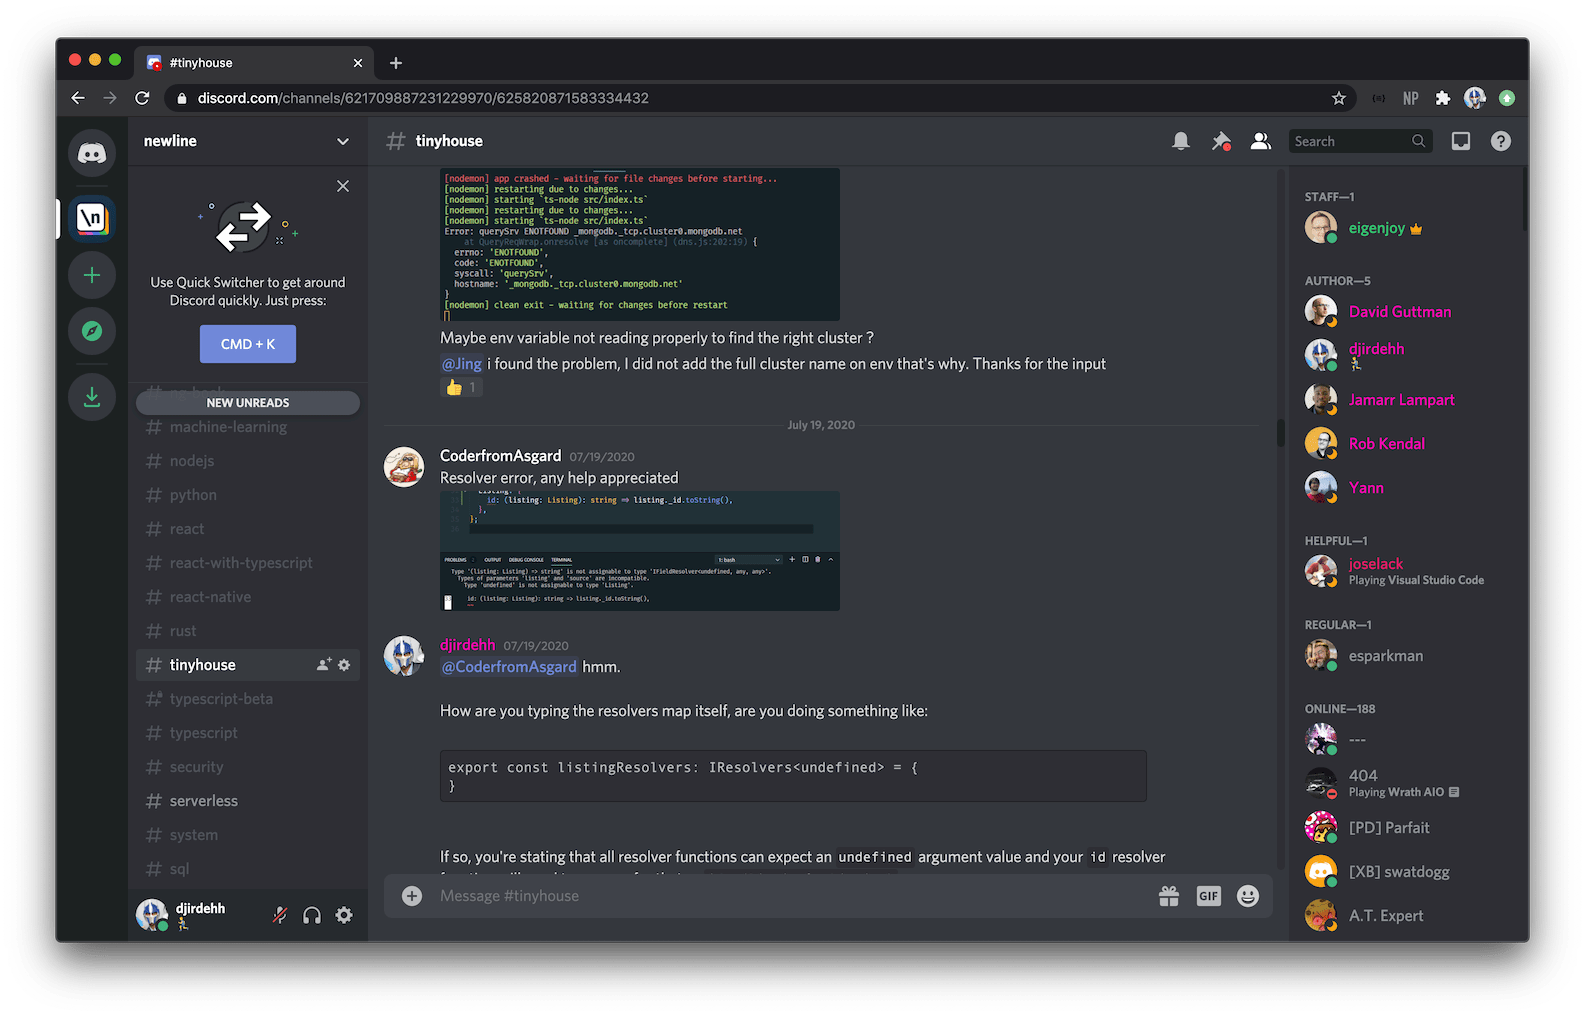Reload the browser page
Viewport: 1585px width, 1016px height.
142,98
